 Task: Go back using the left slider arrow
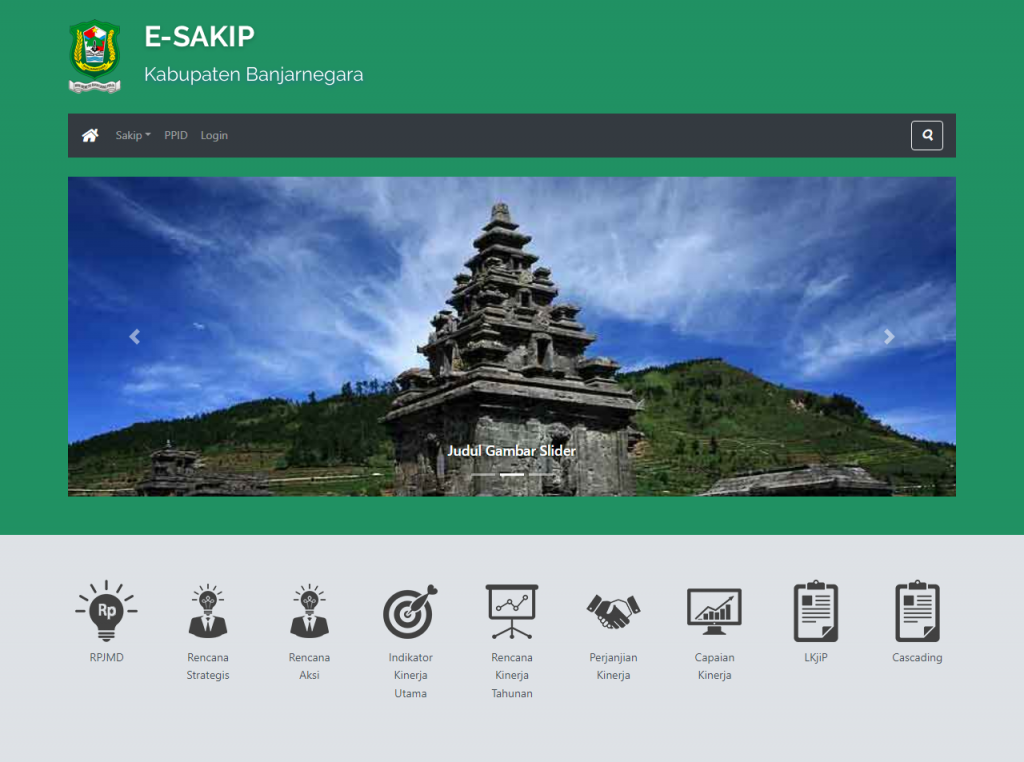pos(135,336)
